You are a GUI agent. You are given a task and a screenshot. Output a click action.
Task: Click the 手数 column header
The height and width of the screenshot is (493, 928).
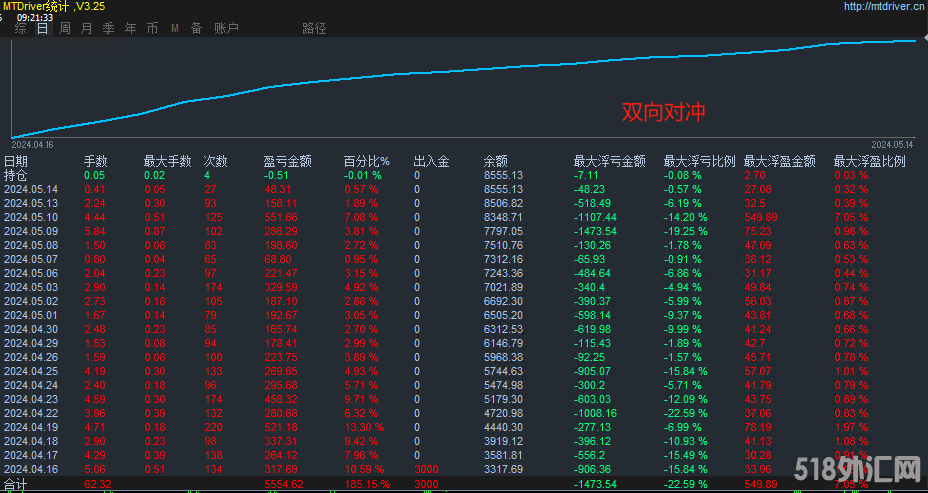coord(95,161)
